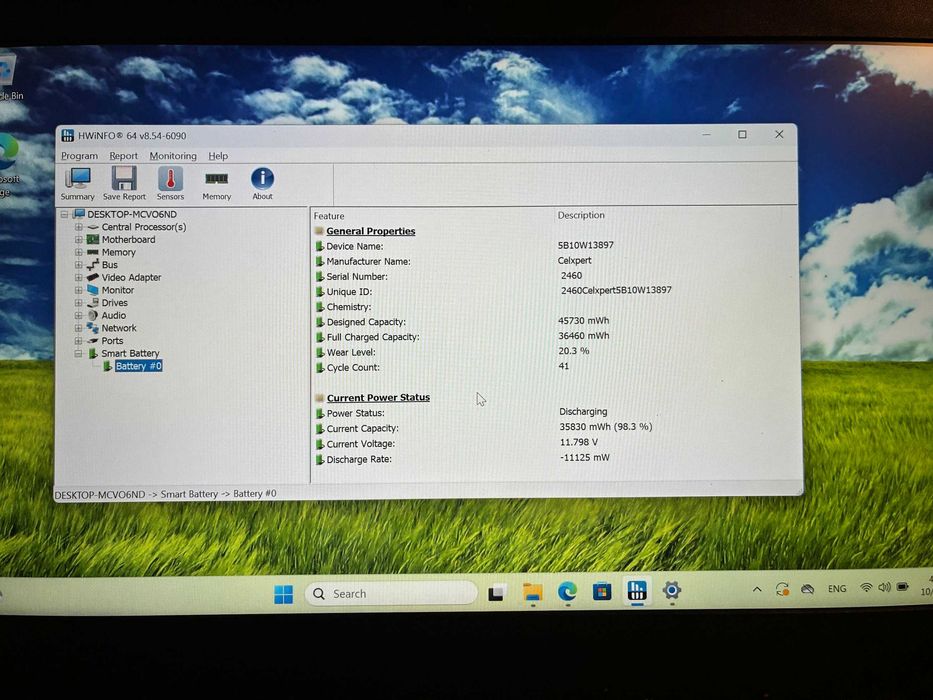Open Settings gear on the taskbar

coord(672,590)
